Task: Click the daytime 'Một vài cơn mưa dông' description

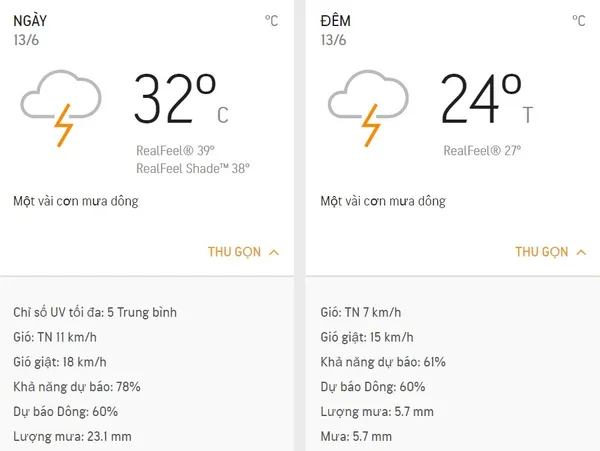Action: pyautogui.click(x=76, y=201)
